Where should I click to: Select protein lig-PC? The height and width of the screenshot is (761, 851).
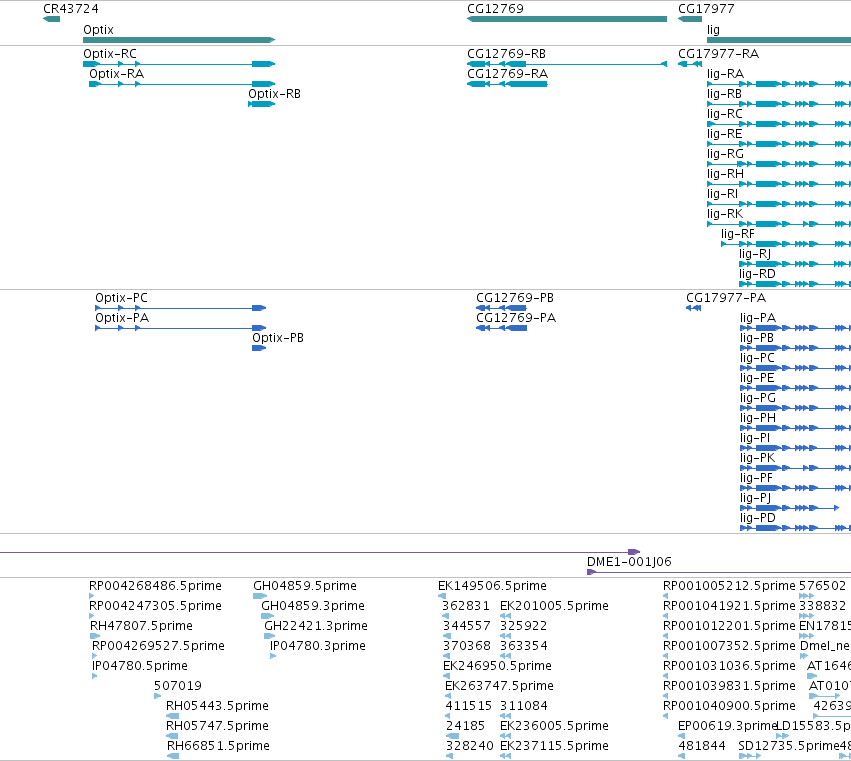795,369
